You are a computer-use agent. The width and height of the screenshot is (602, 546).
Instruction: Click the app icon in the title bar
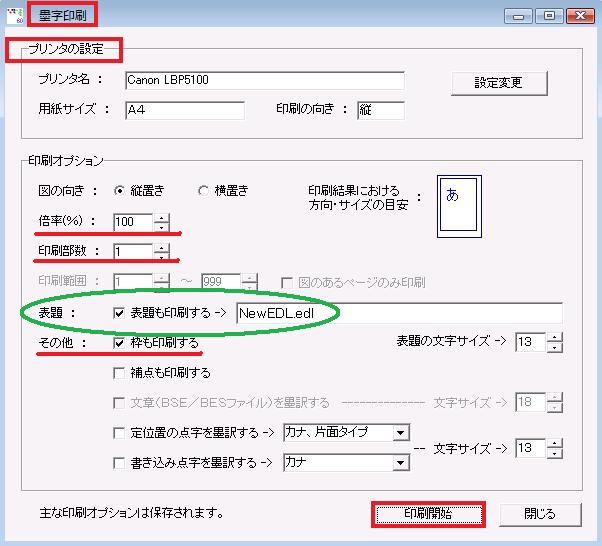point(14,15)
